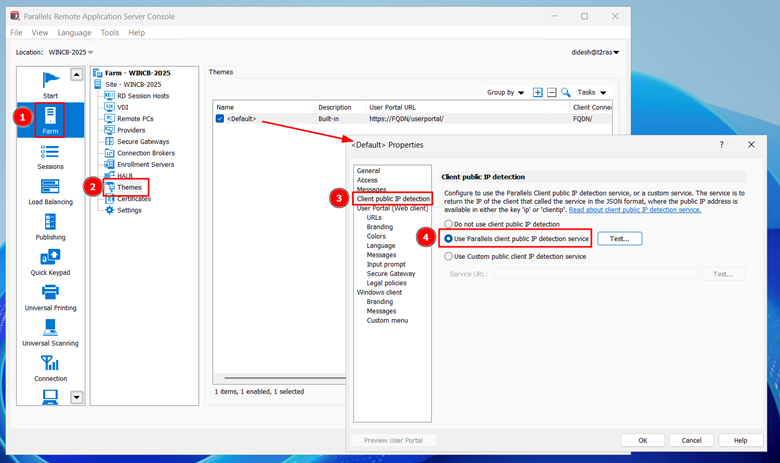This screenshot has width=780, height=463.
Task: Open the Farm category in sidebar
Action: (x=50, y=120)
